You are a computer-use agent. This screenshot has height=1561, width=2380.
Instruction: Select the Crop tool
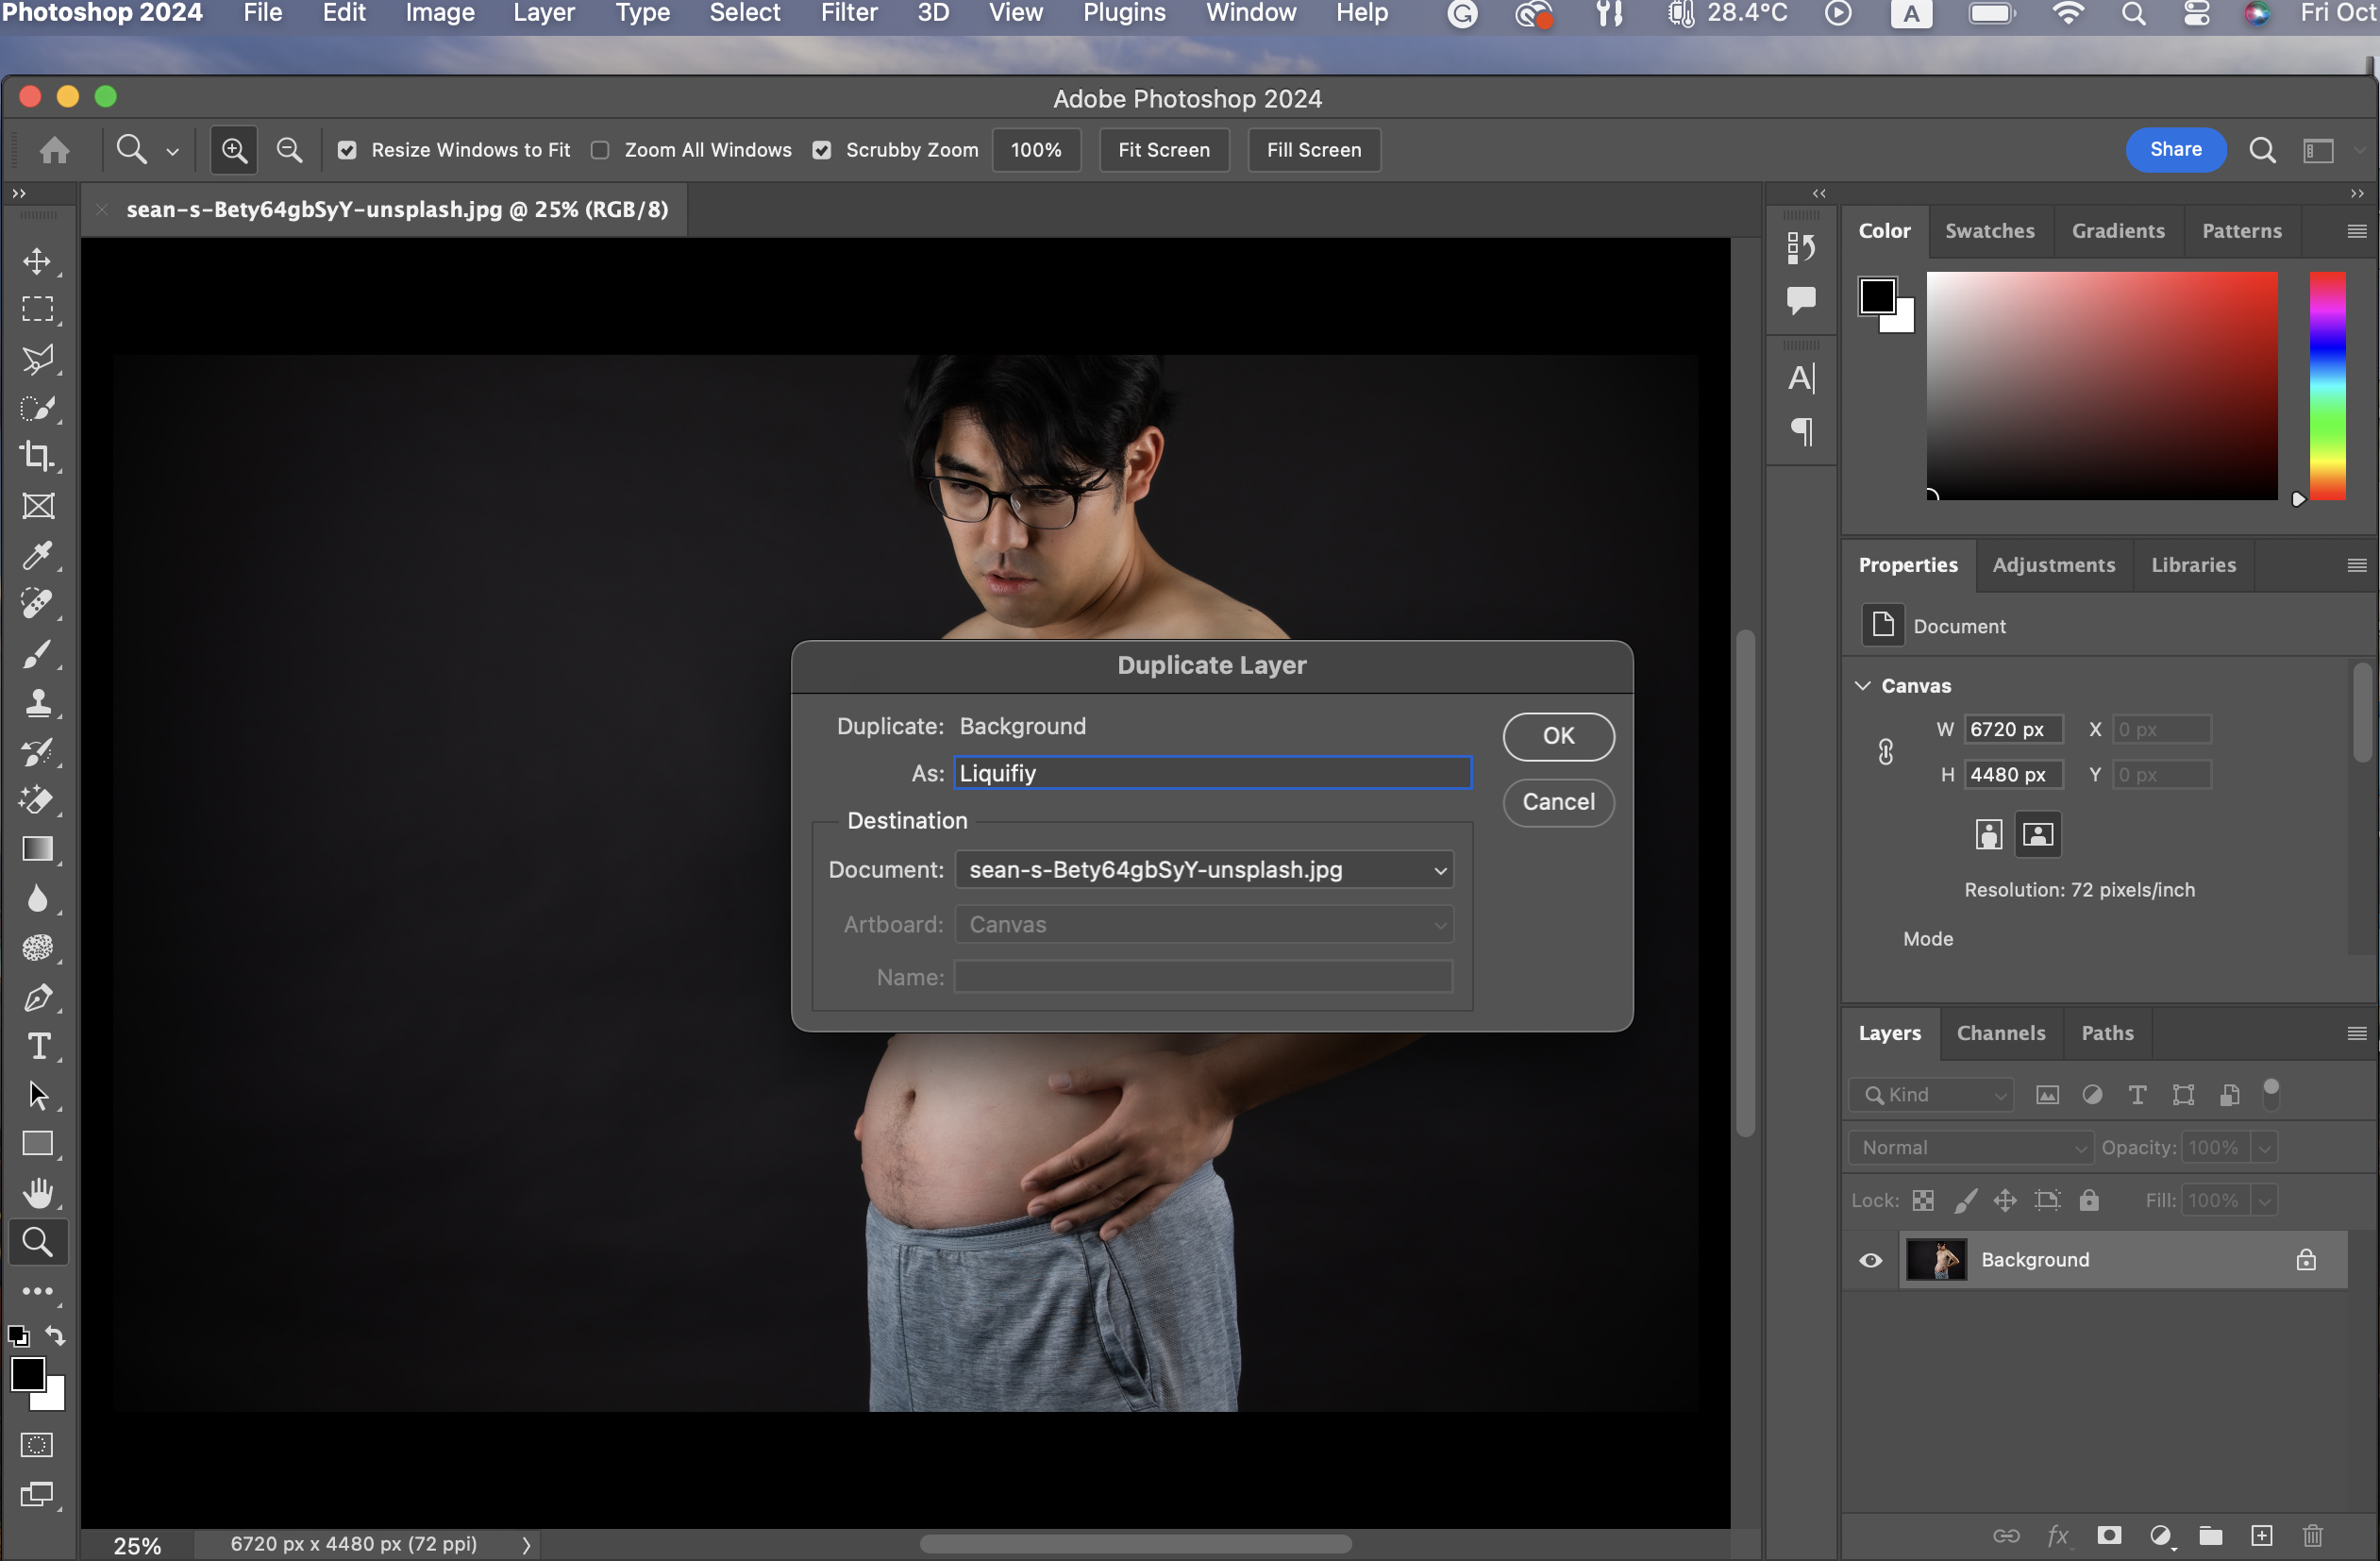pos(37,456)
